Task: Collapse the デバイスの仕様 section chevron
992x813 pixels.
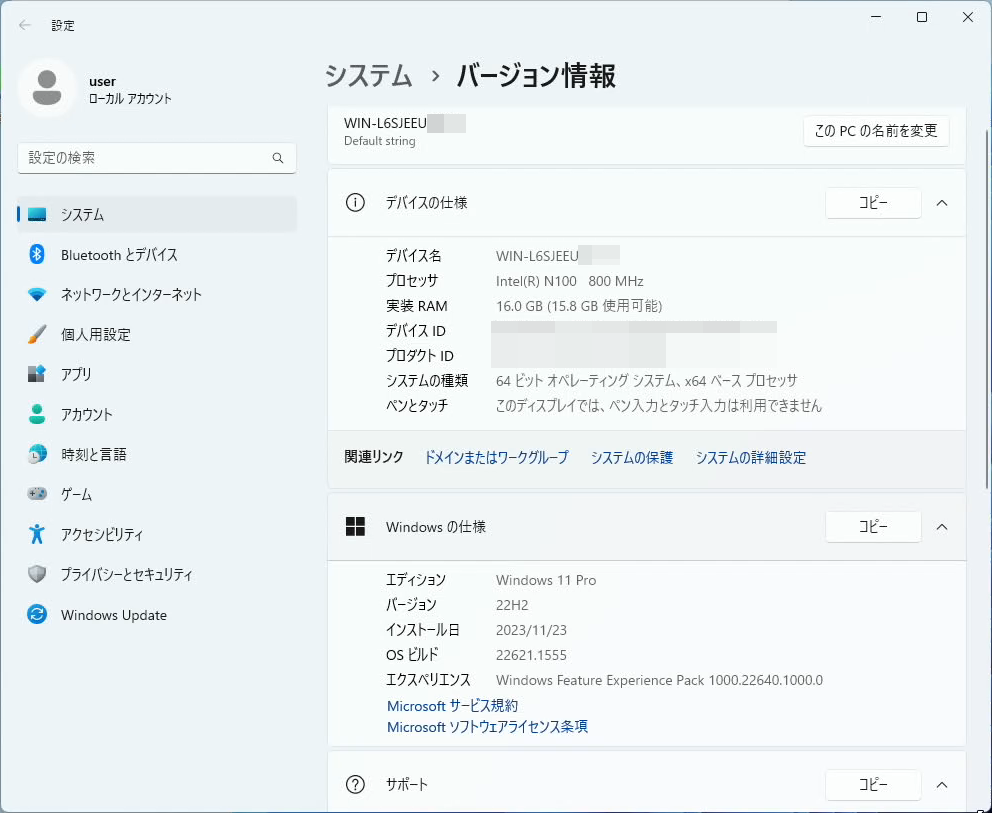Action: click(942, 203)
